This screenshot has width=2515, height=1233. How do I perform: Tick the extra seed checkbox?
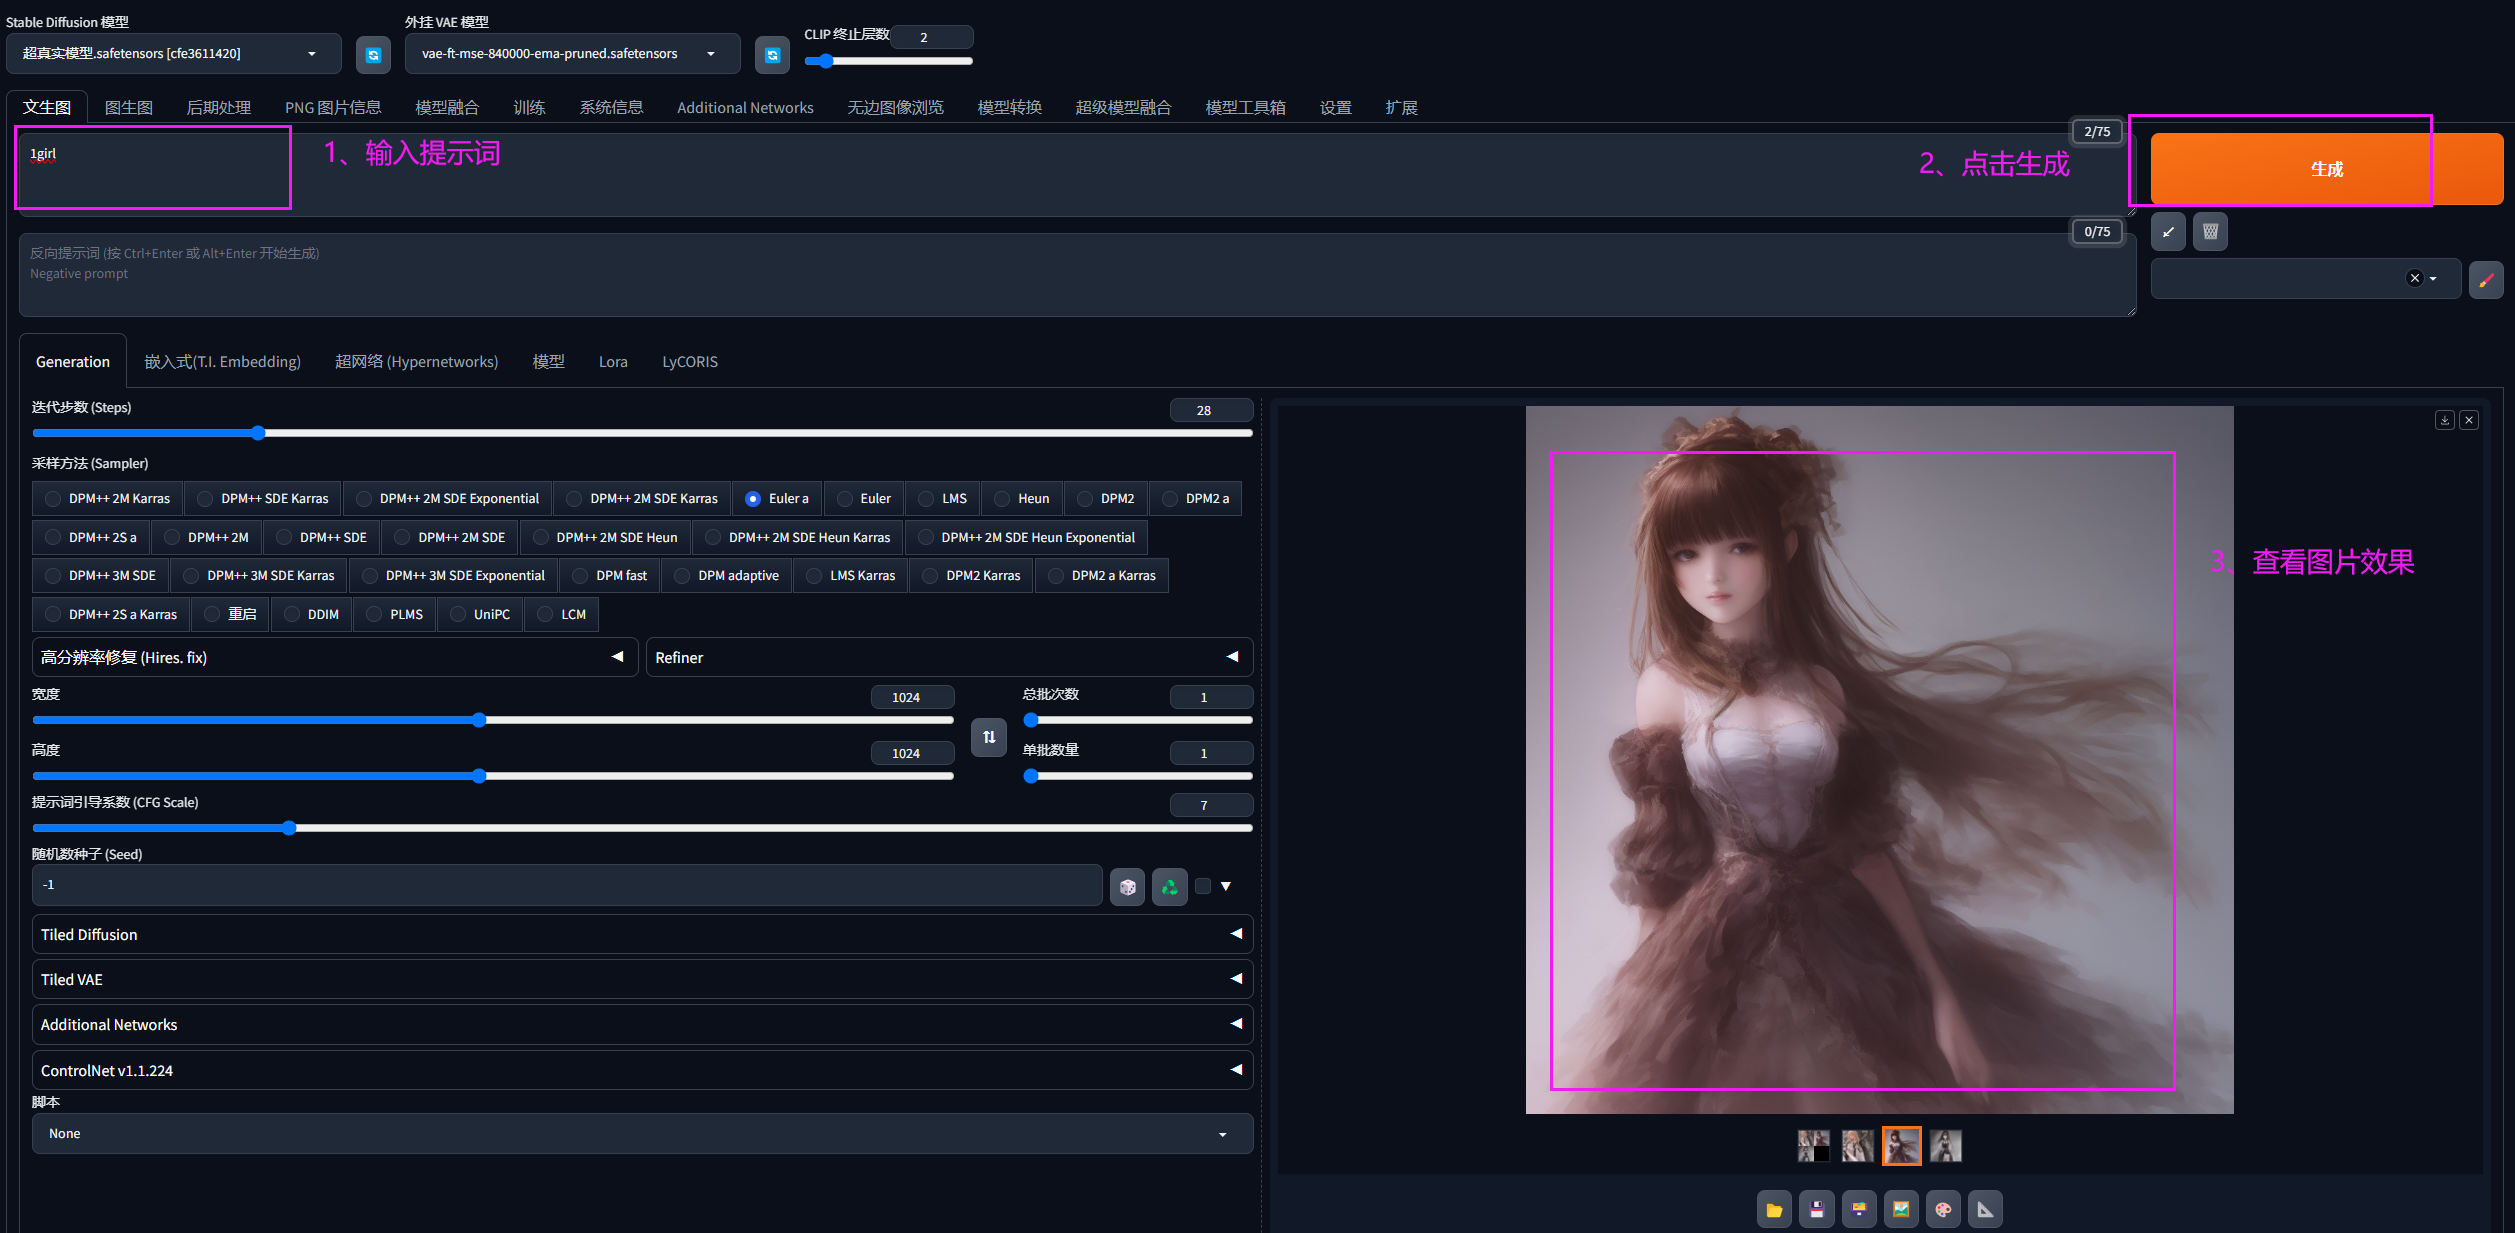[x=1203, y=886]
